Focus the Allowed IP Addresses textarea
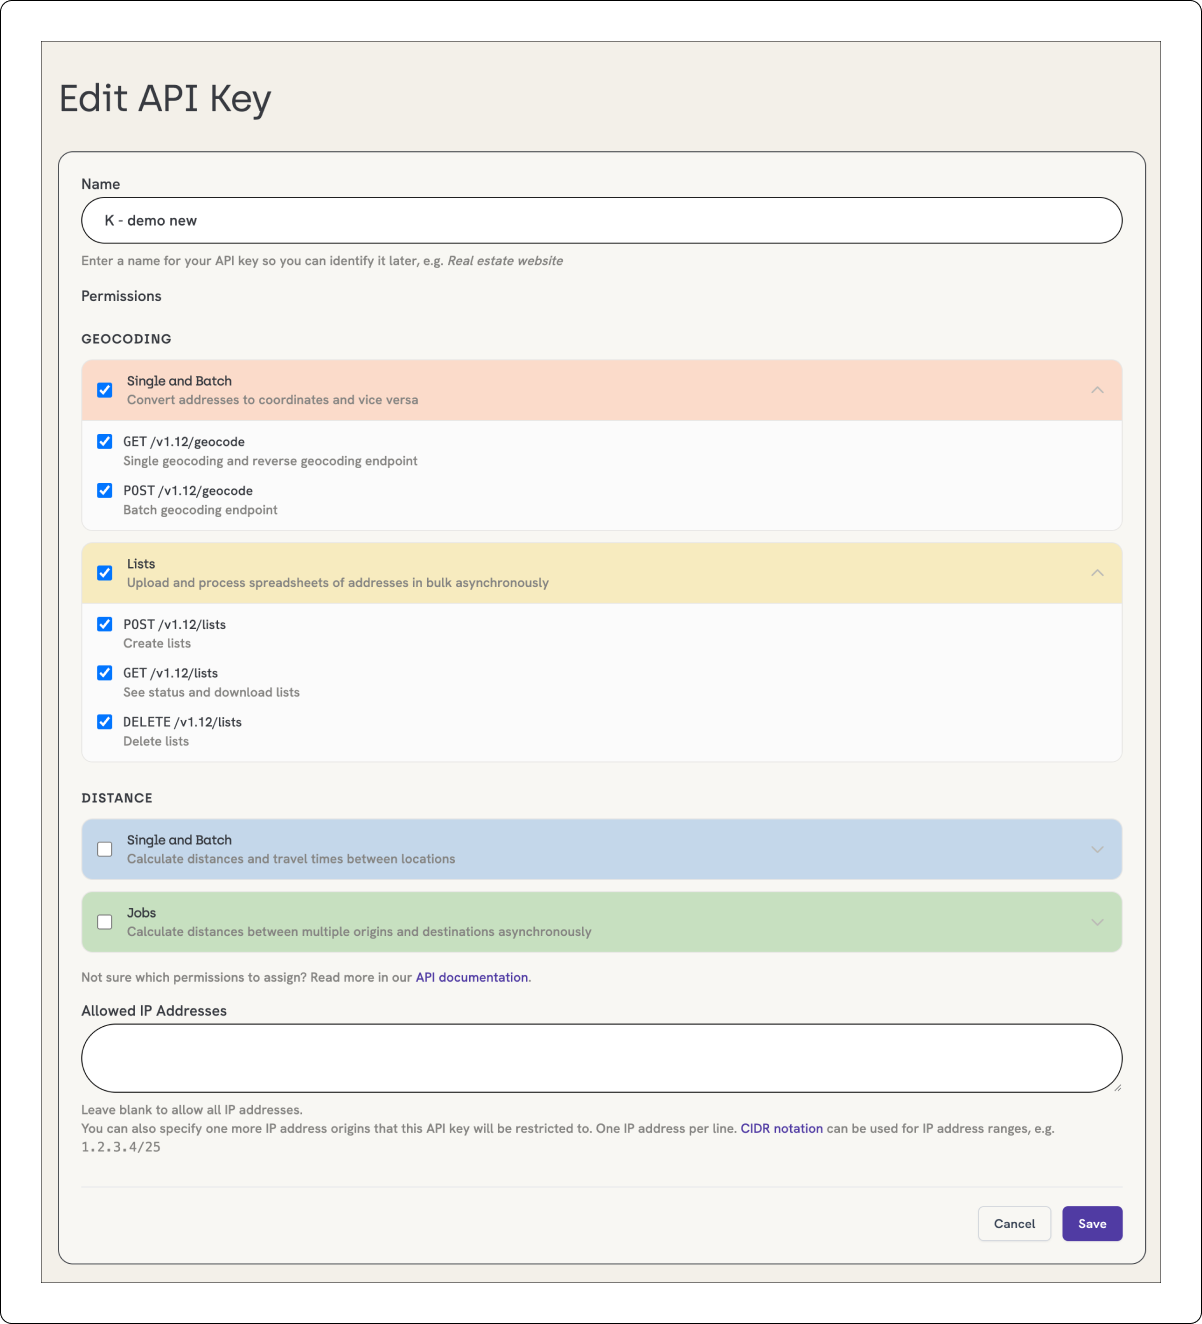The width and height of the screenshot is (1202, 1324). point(602,1058)
